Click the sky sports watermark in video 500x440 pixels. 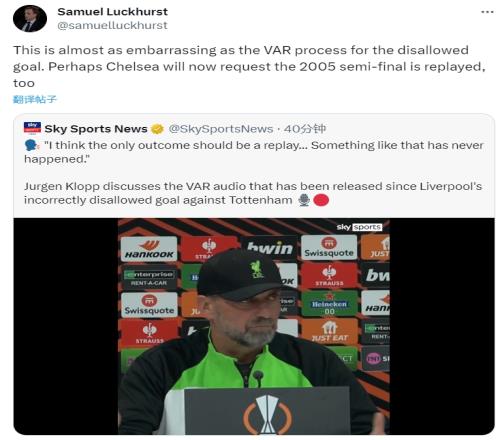point(359,227)
